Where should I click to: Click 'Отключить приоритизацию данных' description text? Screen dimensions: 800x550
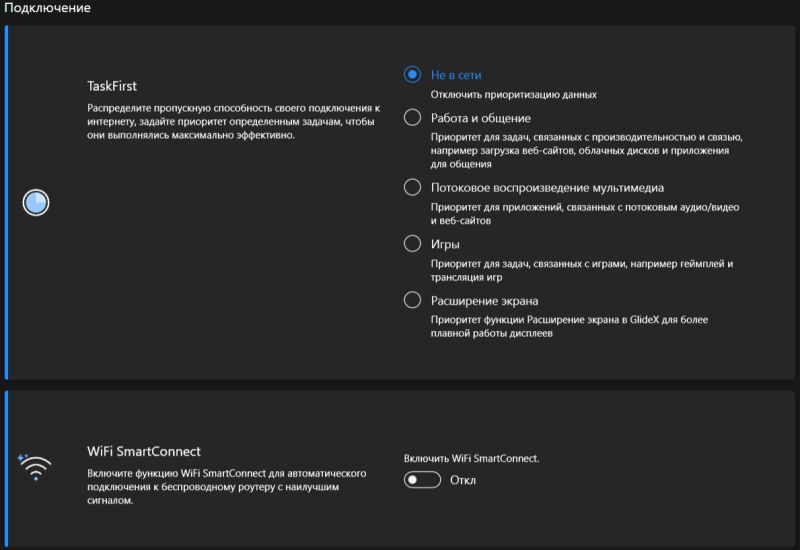pyautogui.click(x=514, y=95)
